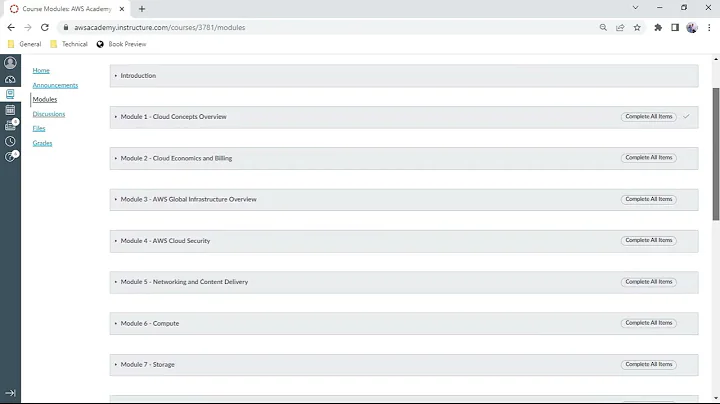The width and height of the screenshot is (720, 404).
Task: Select the Course Modules browser tab
Action: point(67,9)
